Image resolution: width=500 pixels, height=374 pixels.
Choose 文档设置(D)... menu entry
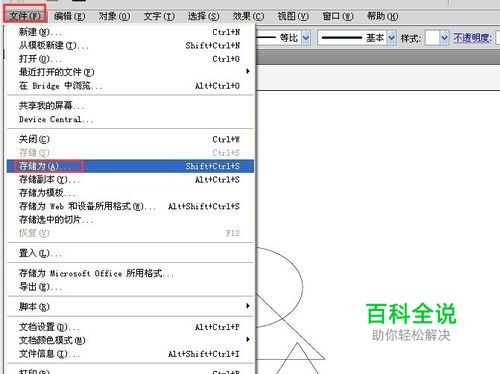click(130, 327)
